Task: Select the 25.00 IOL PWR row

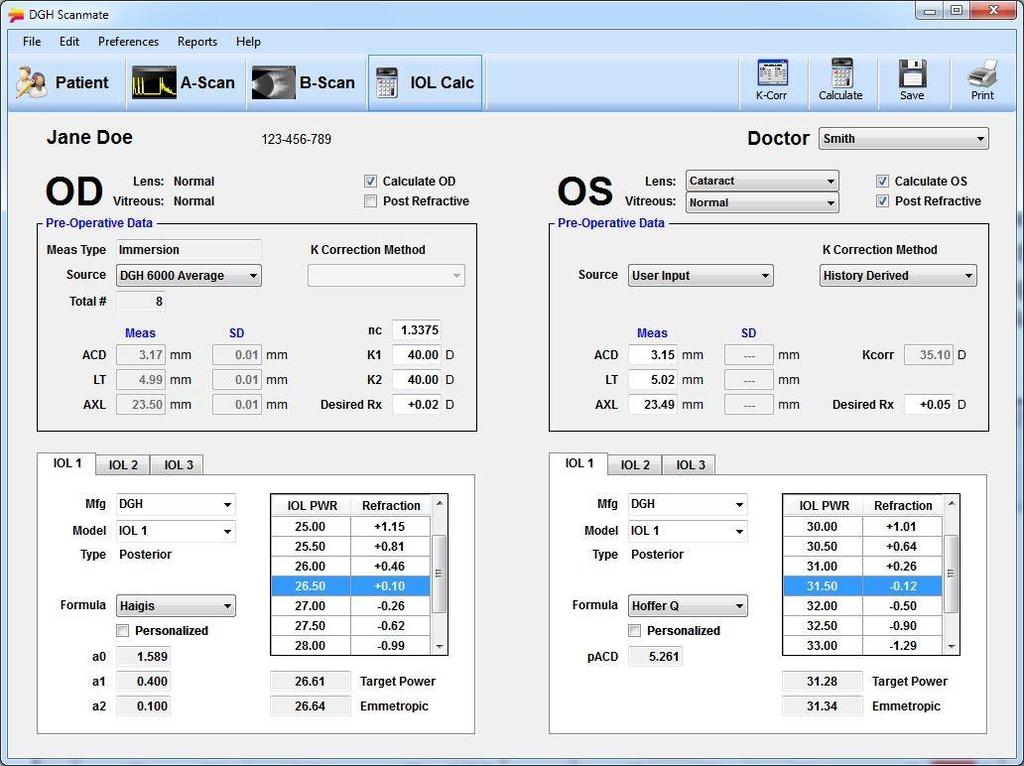Action: pos(351,526)
